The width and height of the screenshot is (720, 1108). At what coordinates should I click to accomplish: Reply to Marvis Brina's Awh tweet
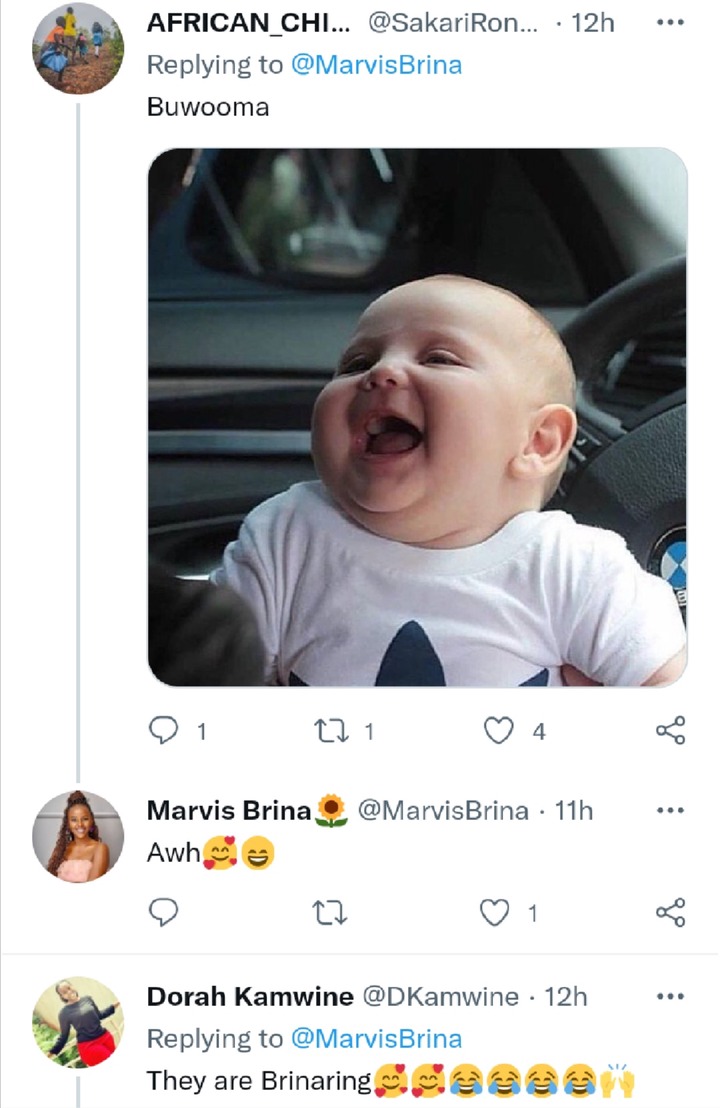(x=163, y=912)
